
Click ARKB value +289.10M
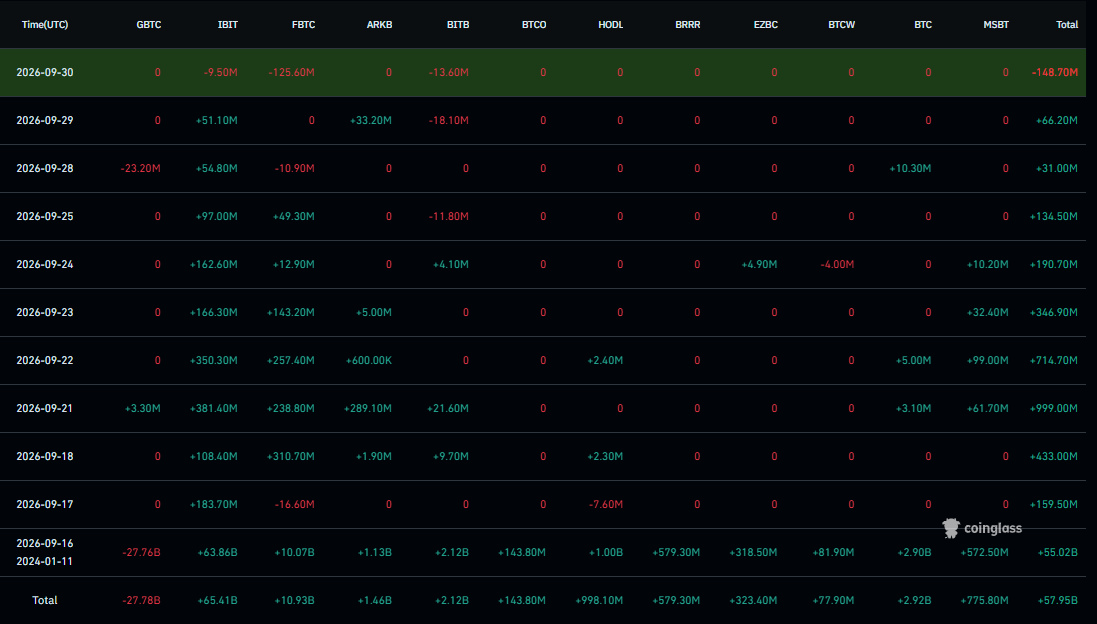(367, 409)
